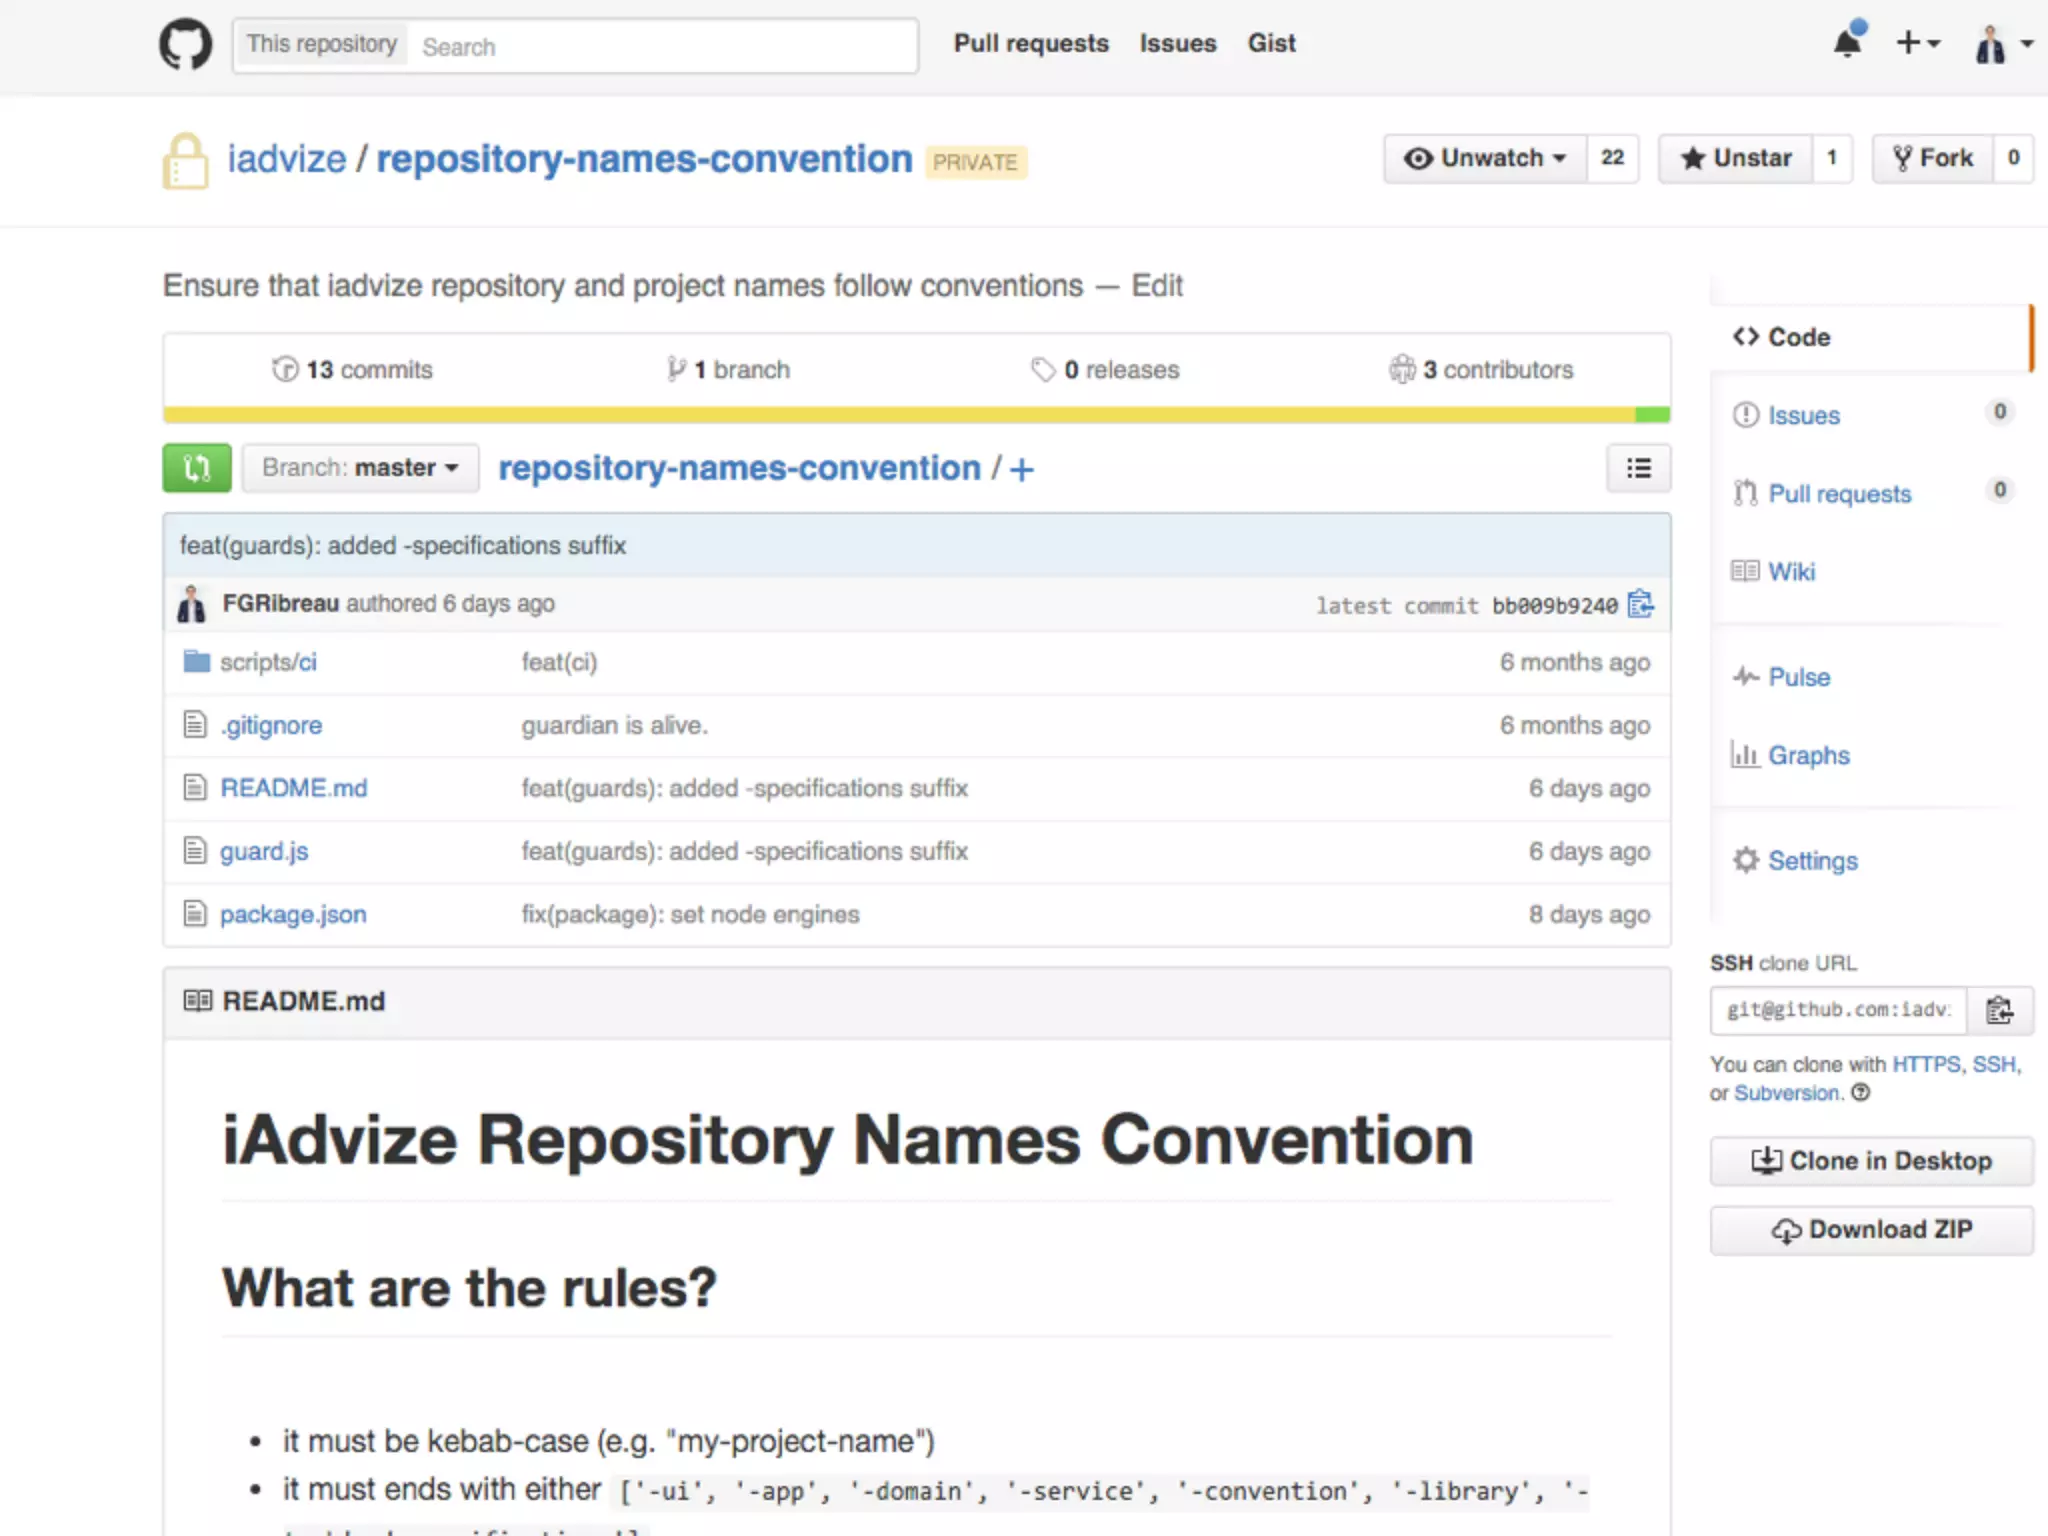Click the language statistics color bar
Viewport: 2048px width, 1536px height.
[x=916, y=414]
